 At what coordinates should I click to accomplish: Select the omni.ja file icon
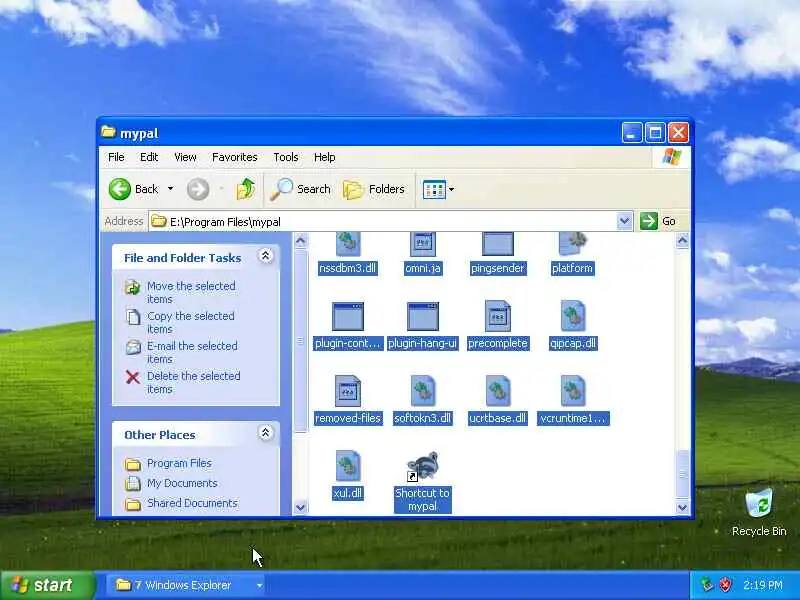422,244
